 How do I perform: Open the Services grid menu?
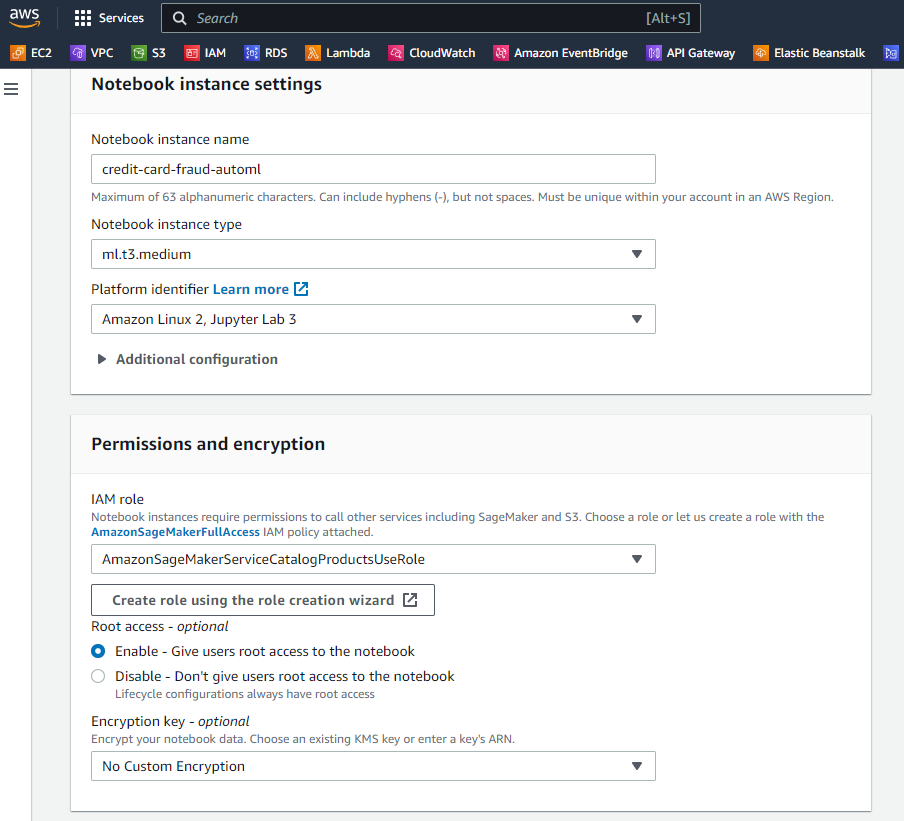pyautogui.click(x=83, y=18)
